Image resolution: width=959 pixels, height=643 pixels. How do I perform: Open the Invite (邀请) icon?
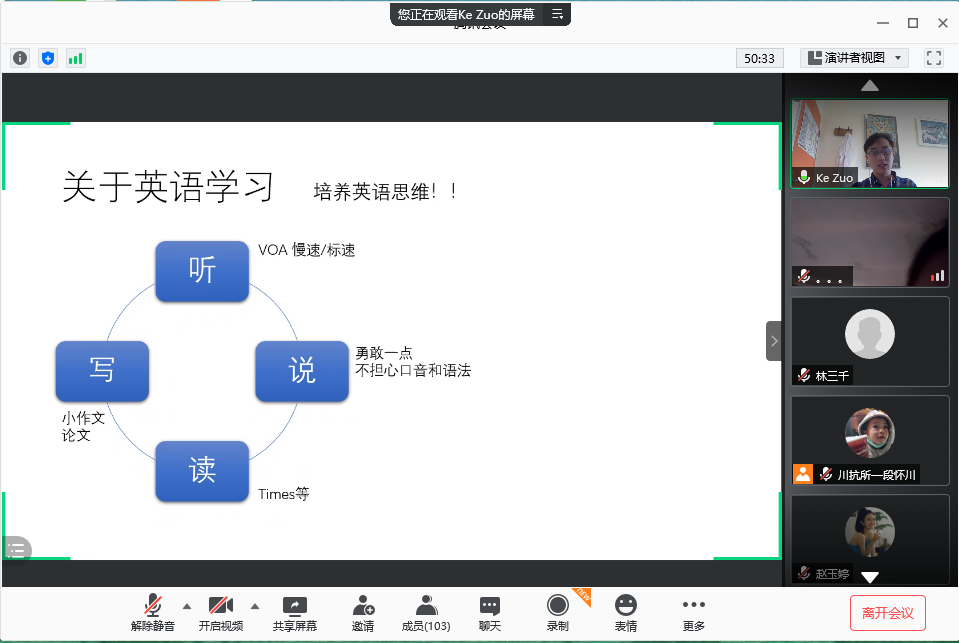coord(363,612)
